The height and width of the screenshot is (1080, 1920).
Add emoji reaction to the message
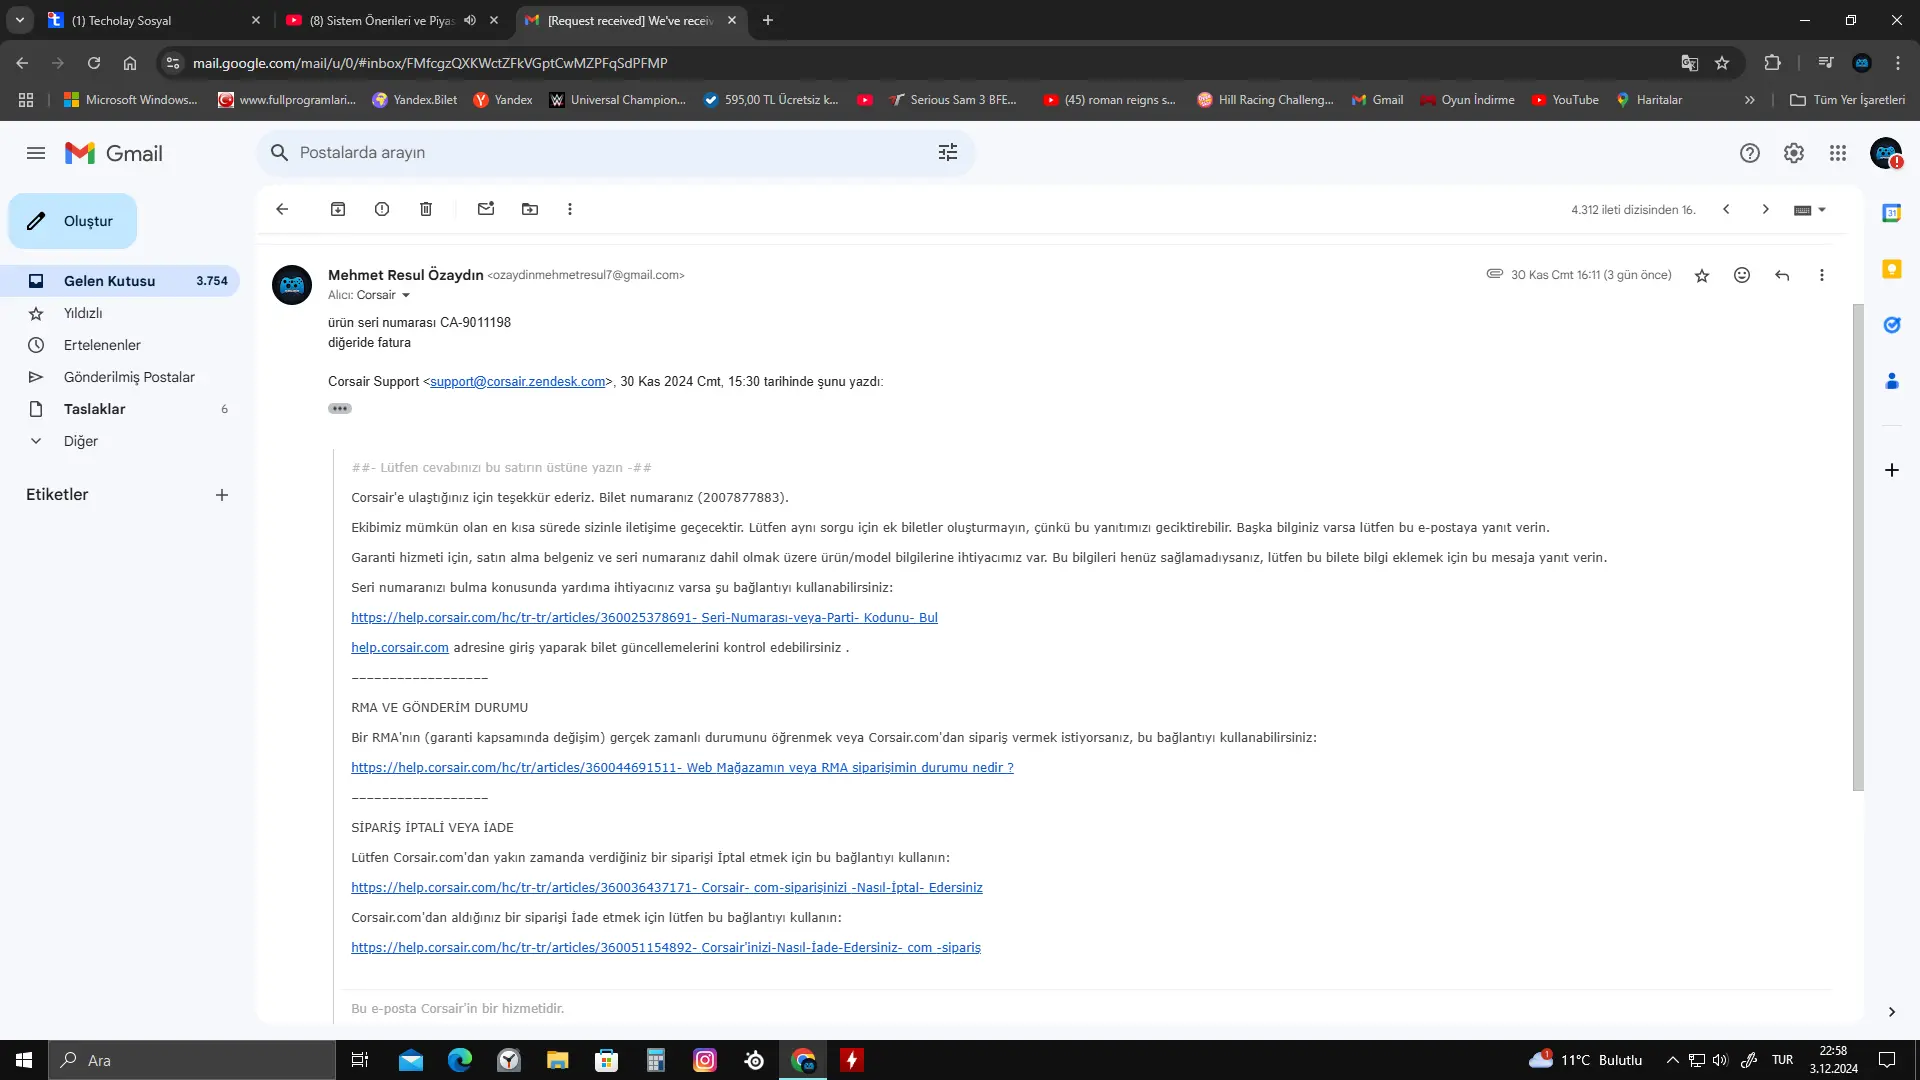click(1742, 275)
